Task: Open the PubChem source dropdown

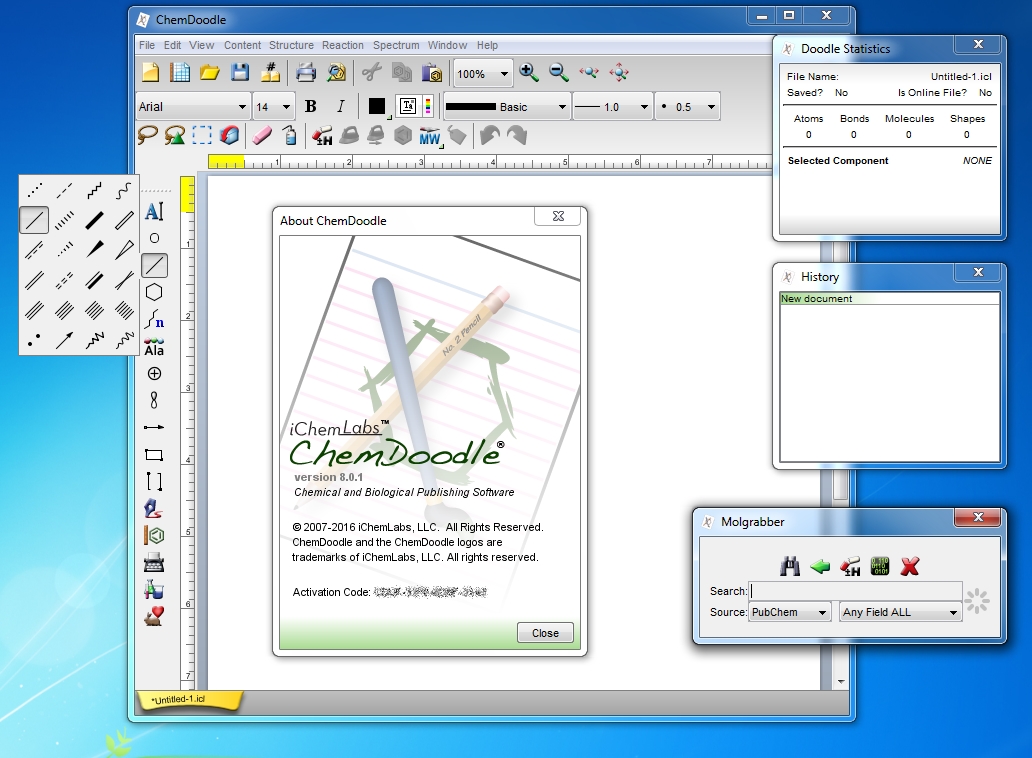Action: [x=790, y=612]
